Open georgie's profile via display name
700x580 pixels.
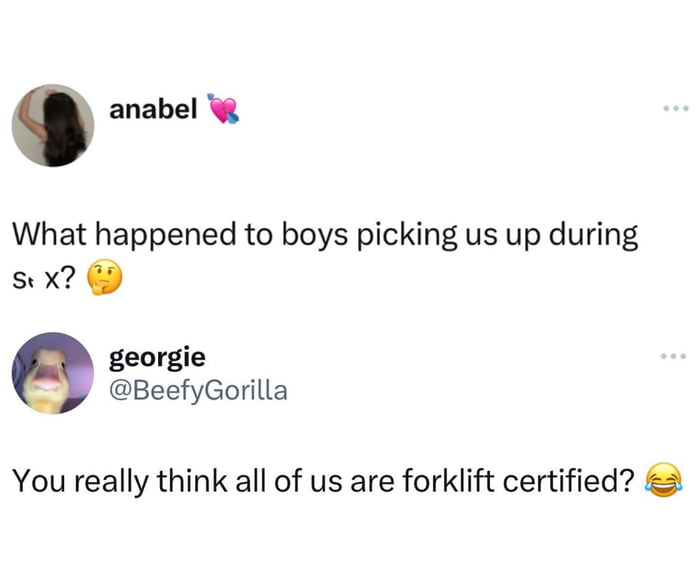point(157,358)
